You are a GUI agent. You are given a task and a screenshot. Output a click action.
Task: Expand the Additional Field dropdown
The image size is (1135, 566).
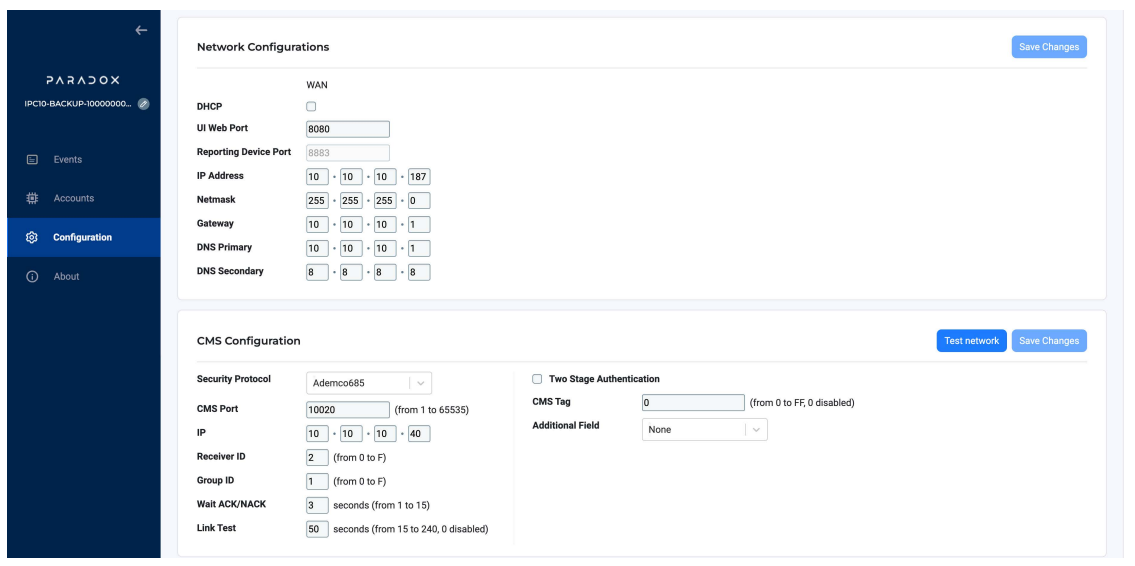(x=703, y=429)
